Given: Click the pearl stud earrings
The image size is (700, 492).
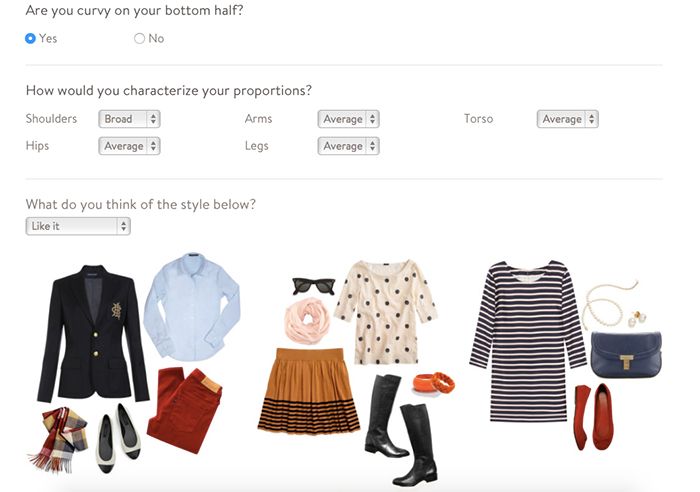Looking at the screenshot, I should (x=635, y=319).
